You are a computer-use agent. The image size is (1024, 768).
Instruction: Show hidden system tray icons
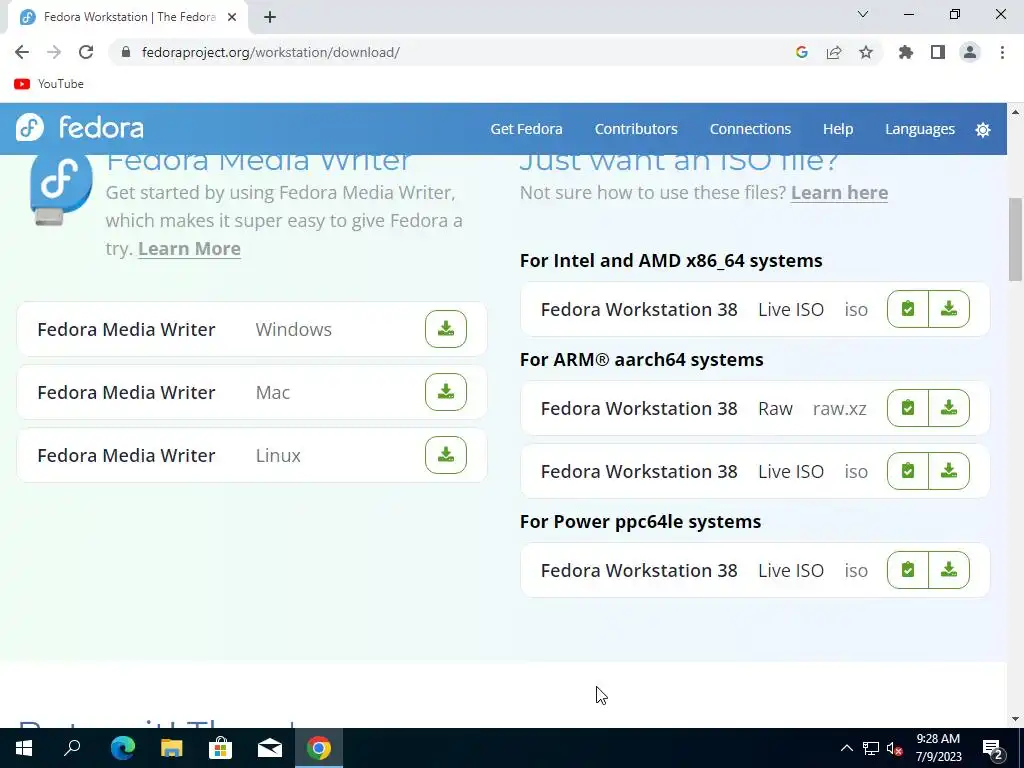846,748
